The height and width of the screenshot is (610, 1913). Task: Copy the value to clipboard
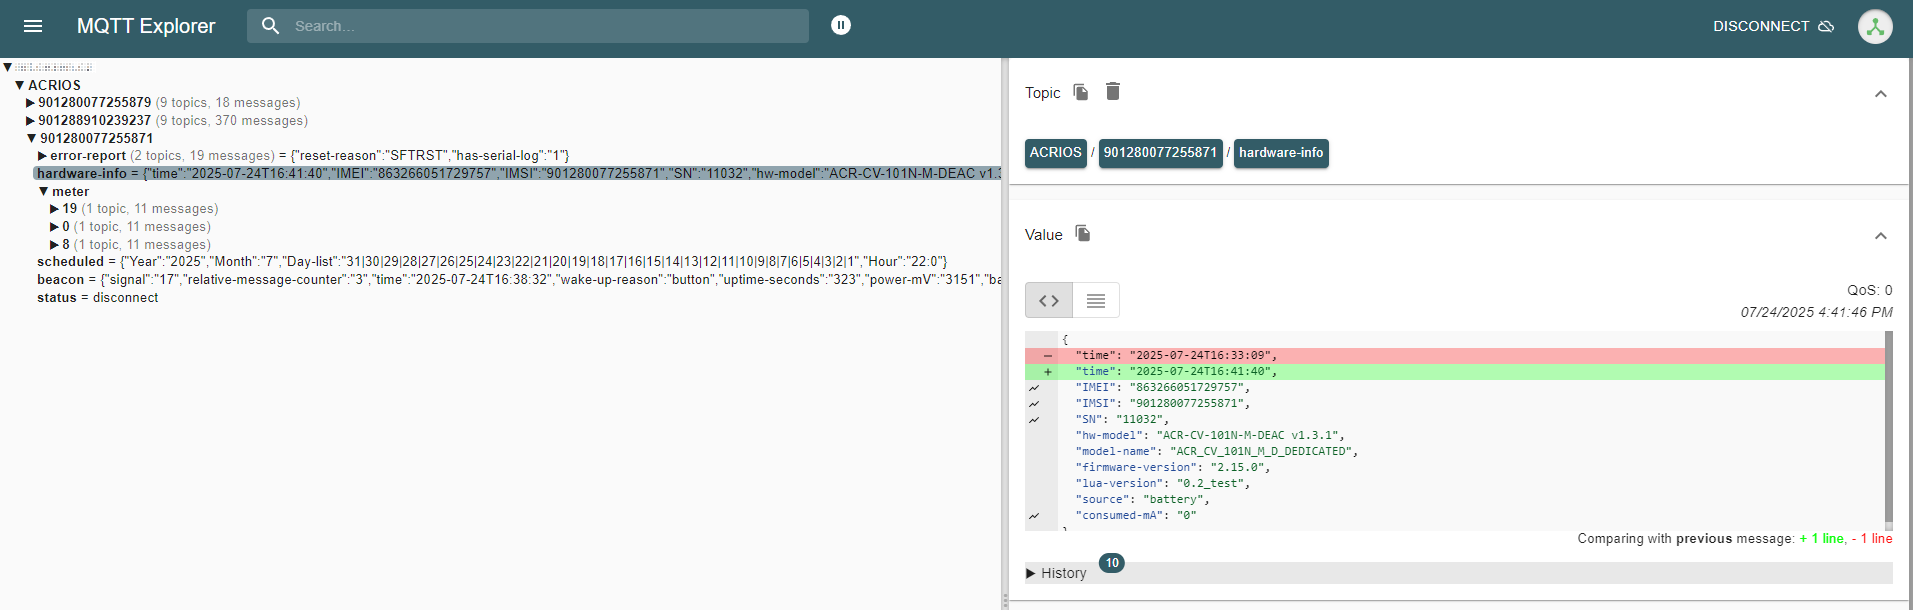(x=1083, y=234)
